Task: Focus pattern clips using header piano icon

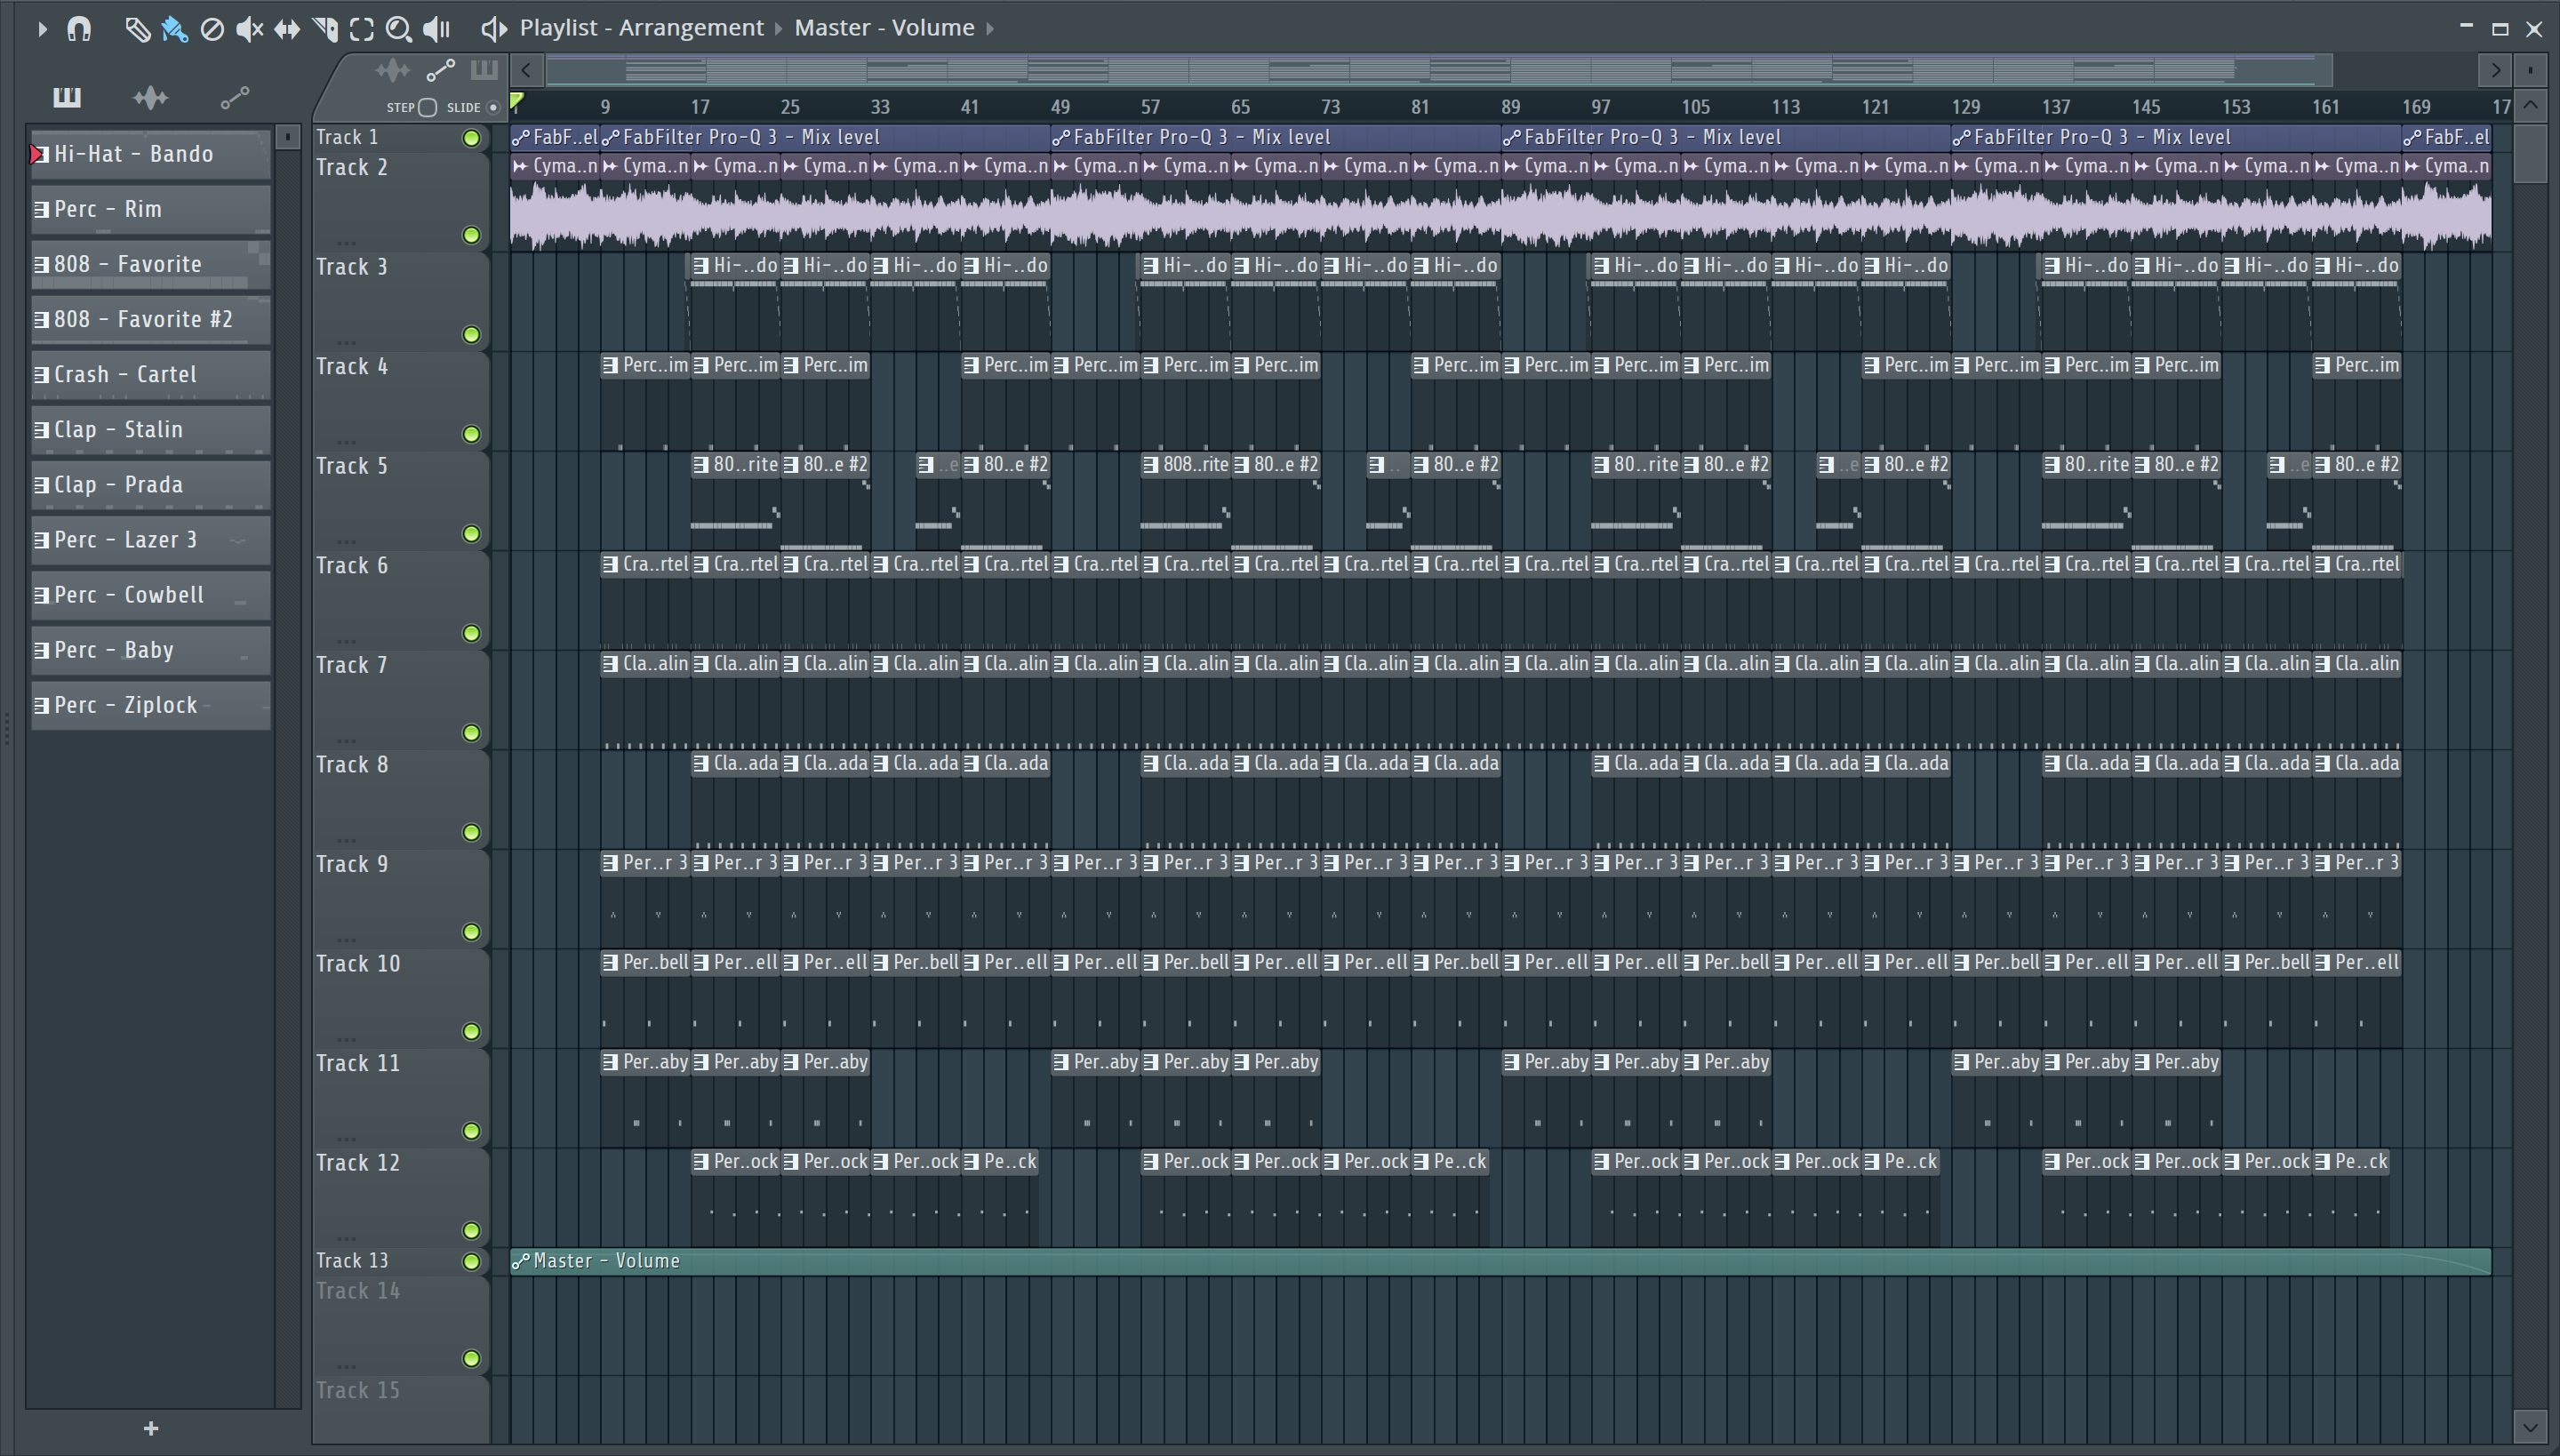Action: [x=484, y=70]
